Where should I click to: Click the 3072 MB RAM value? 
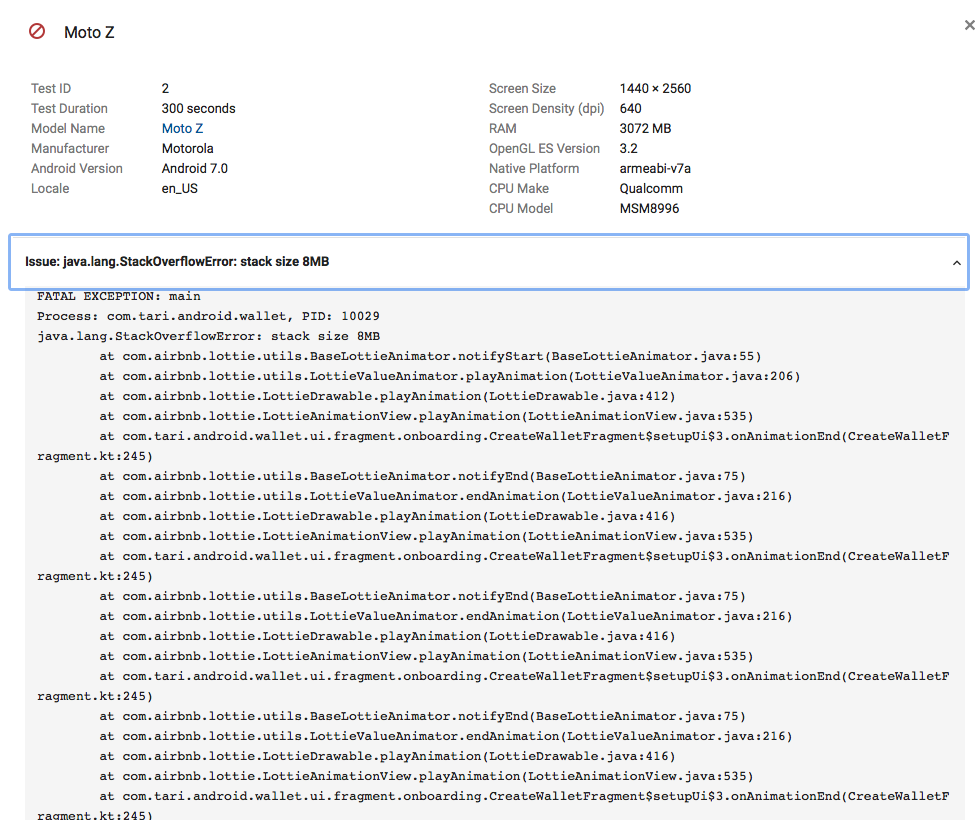click(645, 128)
